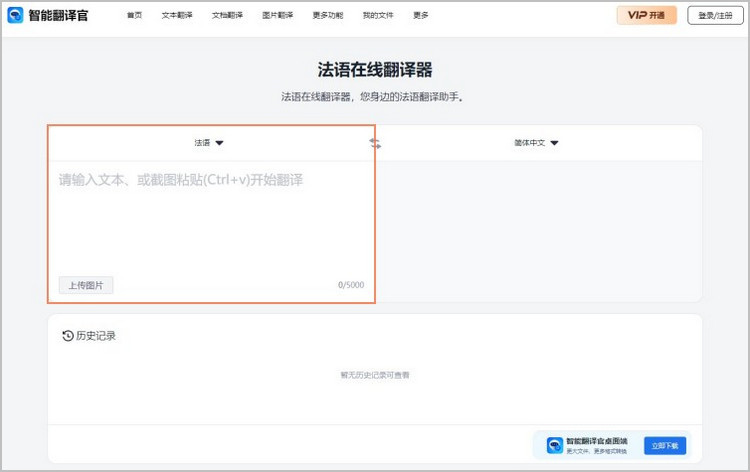Expand the 简体中文 target language dropdown
Image resolution: width=750 pixels, height=472 pixels.
(x=536, y=143)
